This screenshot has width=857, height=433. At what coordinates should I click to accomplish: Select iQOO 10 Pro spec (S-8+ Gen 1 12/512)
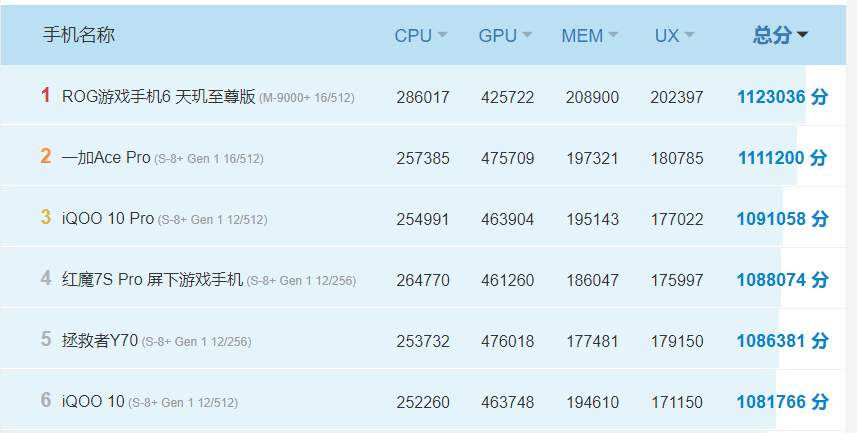click(x=213, y=220)
